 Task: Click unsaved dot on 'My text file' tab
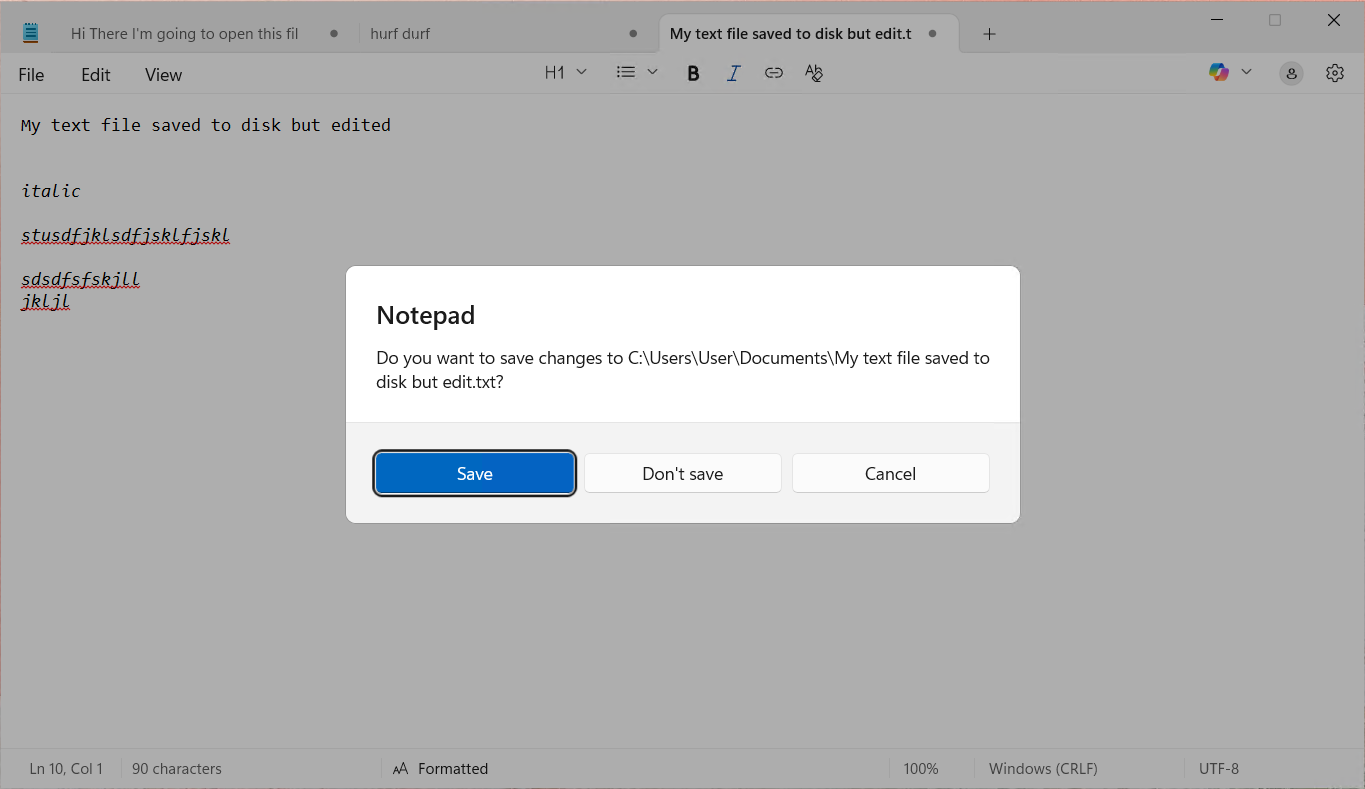932,34
